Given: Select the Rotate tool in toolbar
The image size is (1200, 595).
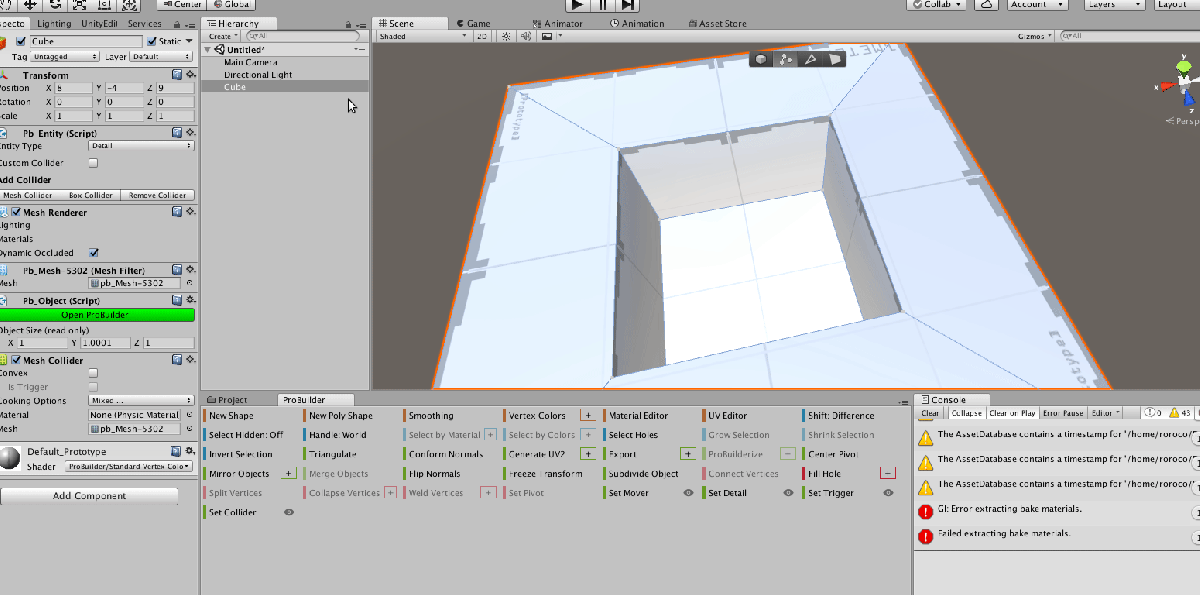Looking at the screenshot, I should point(56,4).
